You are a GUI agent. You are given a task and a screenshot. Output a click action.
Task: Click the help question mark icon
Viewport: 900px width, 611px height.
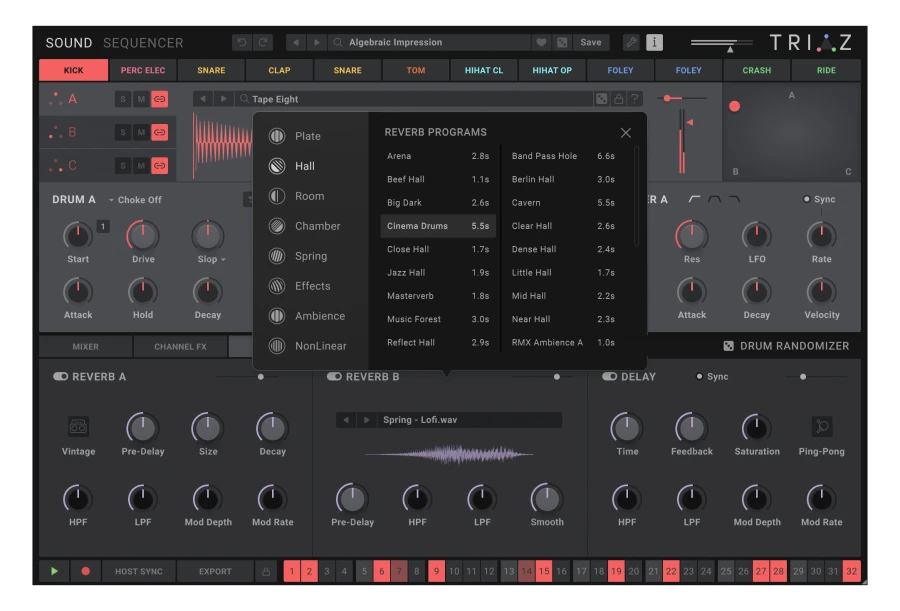pos(635,99)
